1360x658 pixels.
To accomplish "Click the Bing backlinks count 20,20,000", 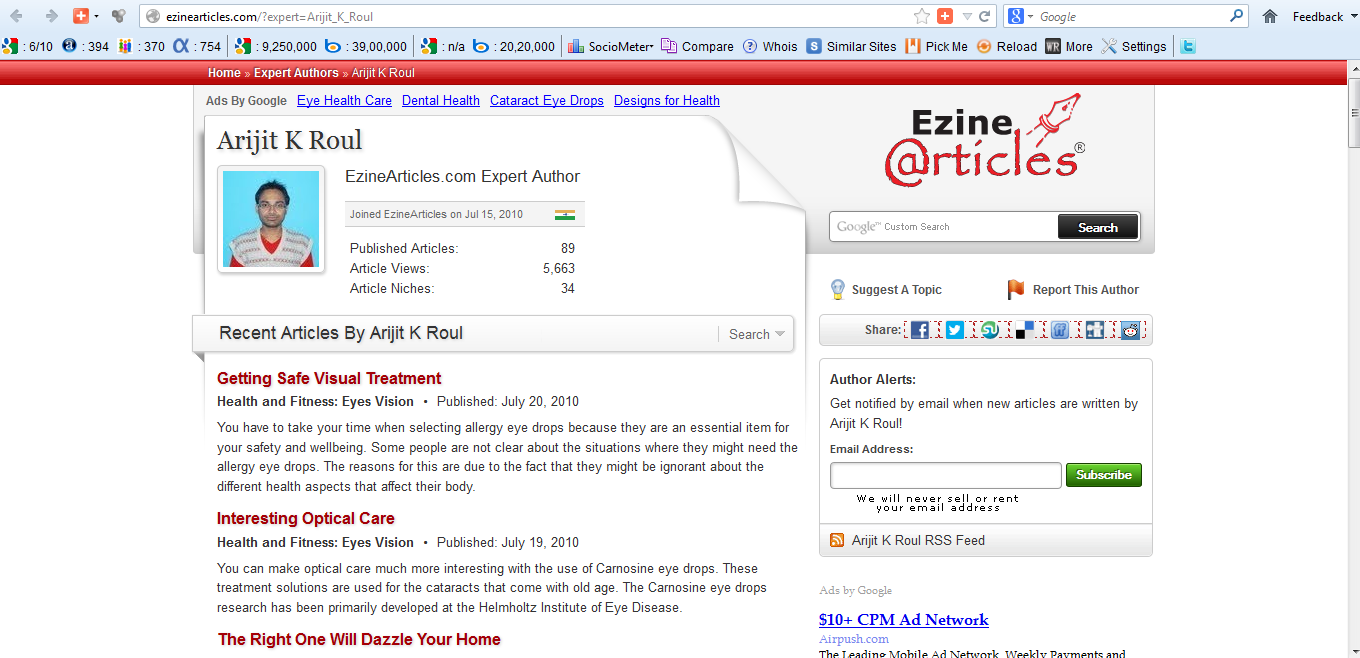I will tap(515, 46).
